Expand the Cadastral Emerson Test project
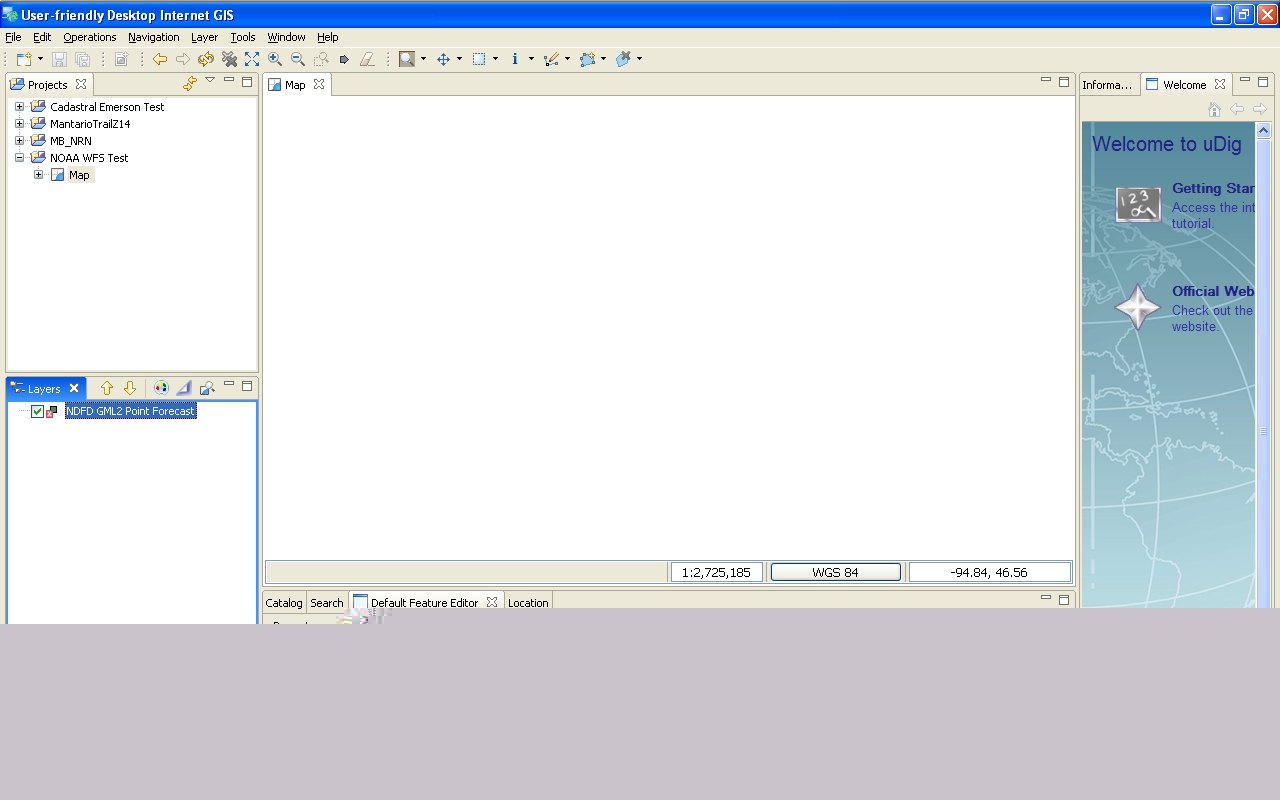Screen dimensions: 1280x800 coord(19,107)
